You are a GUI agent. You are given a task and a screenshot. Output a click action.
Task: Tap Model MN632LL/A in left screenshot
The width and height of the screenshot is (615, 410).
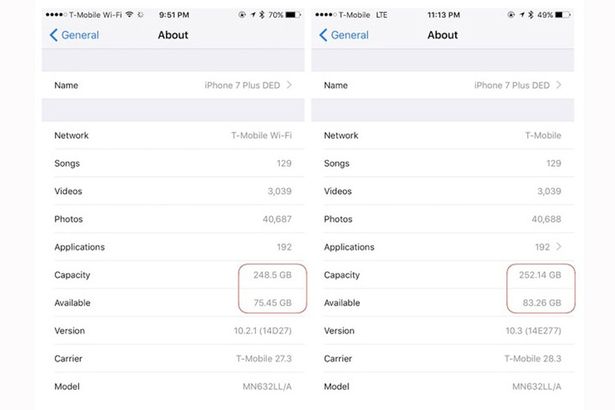click(173, 386)
